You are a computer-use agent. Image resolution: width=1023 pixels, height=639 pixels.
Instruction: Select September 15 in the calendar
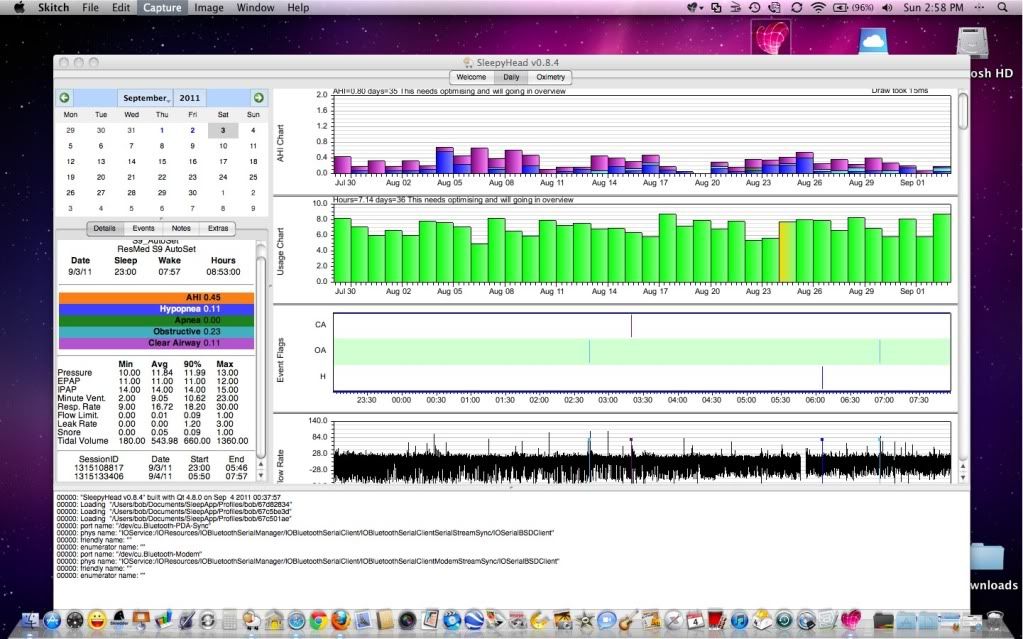click(162, 161)
